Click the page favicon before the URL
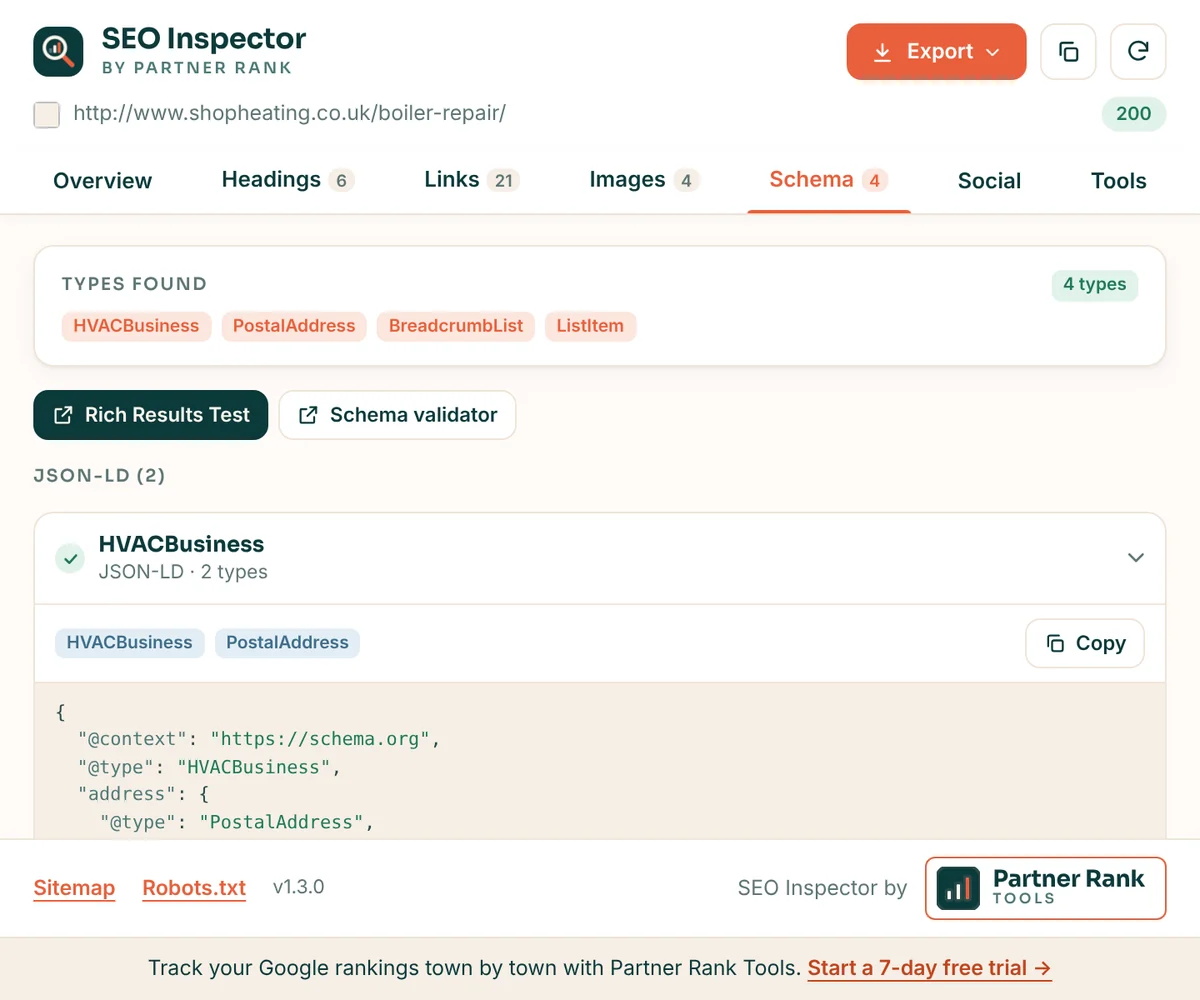The width and height of the screenshot is (1200, 1000). point(46,114)
